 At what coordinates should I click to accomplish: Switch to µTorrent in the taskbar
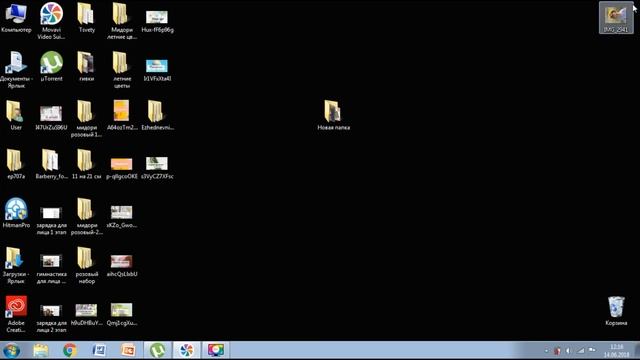[158, 350]
